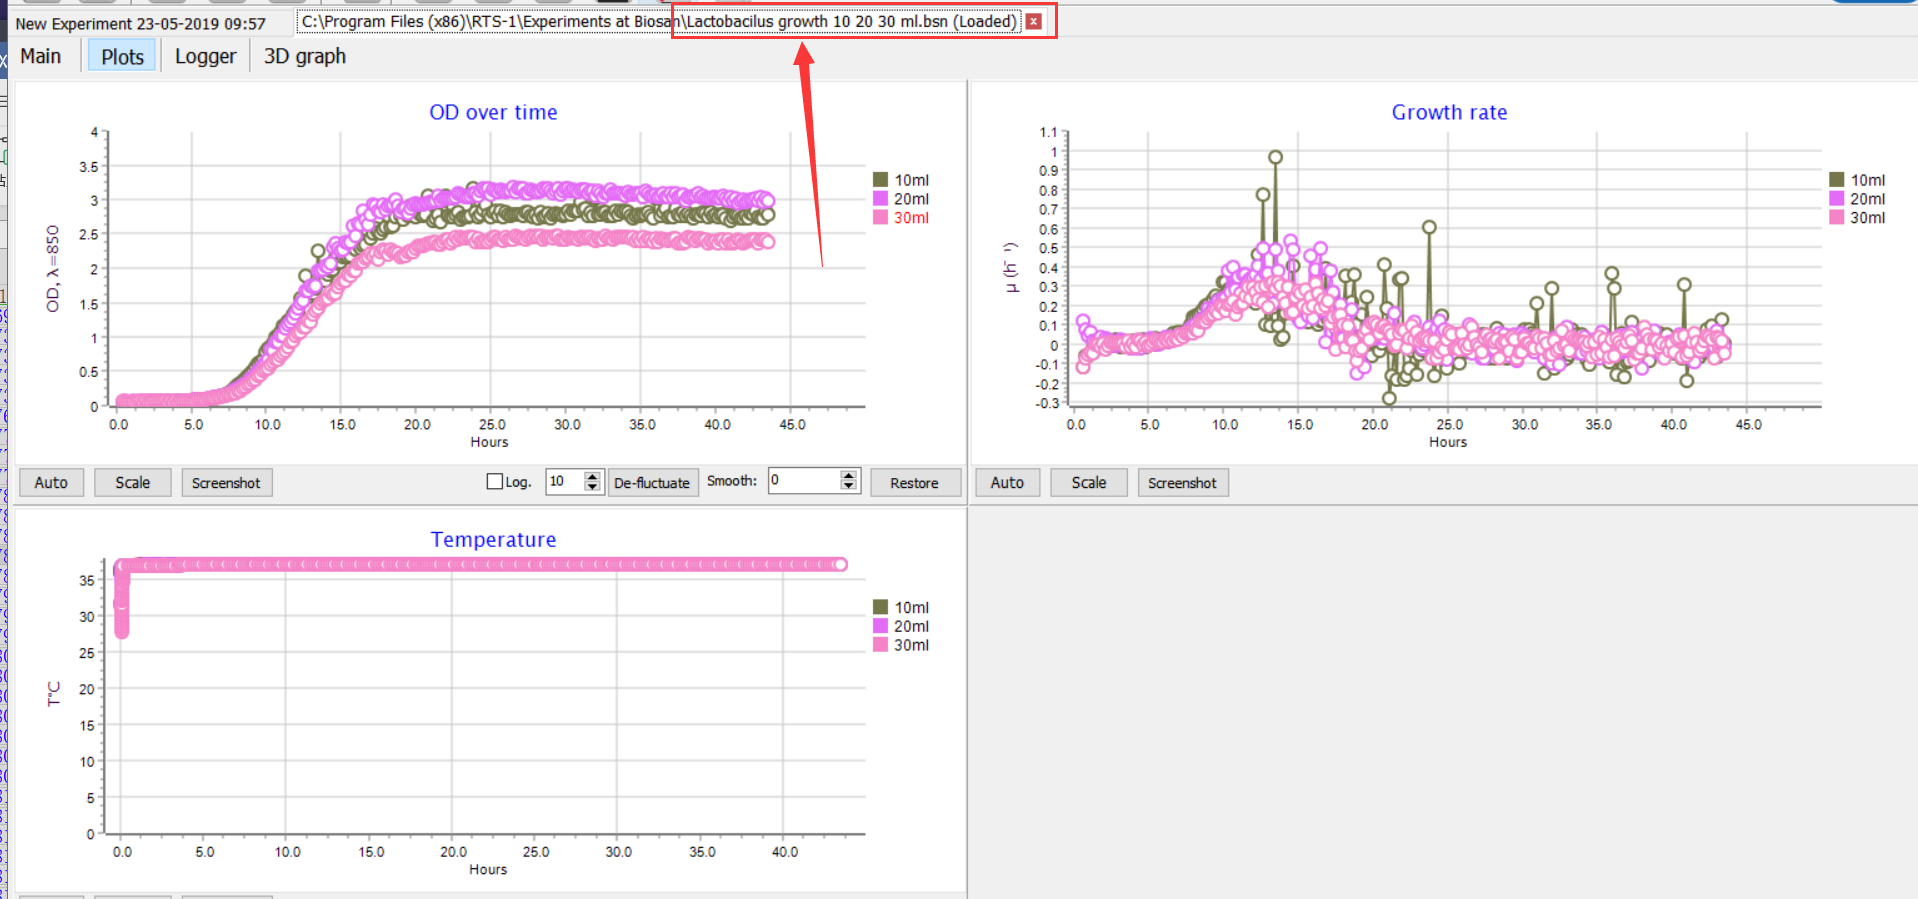Take Screenshot of Growth rate plot

1182,482
